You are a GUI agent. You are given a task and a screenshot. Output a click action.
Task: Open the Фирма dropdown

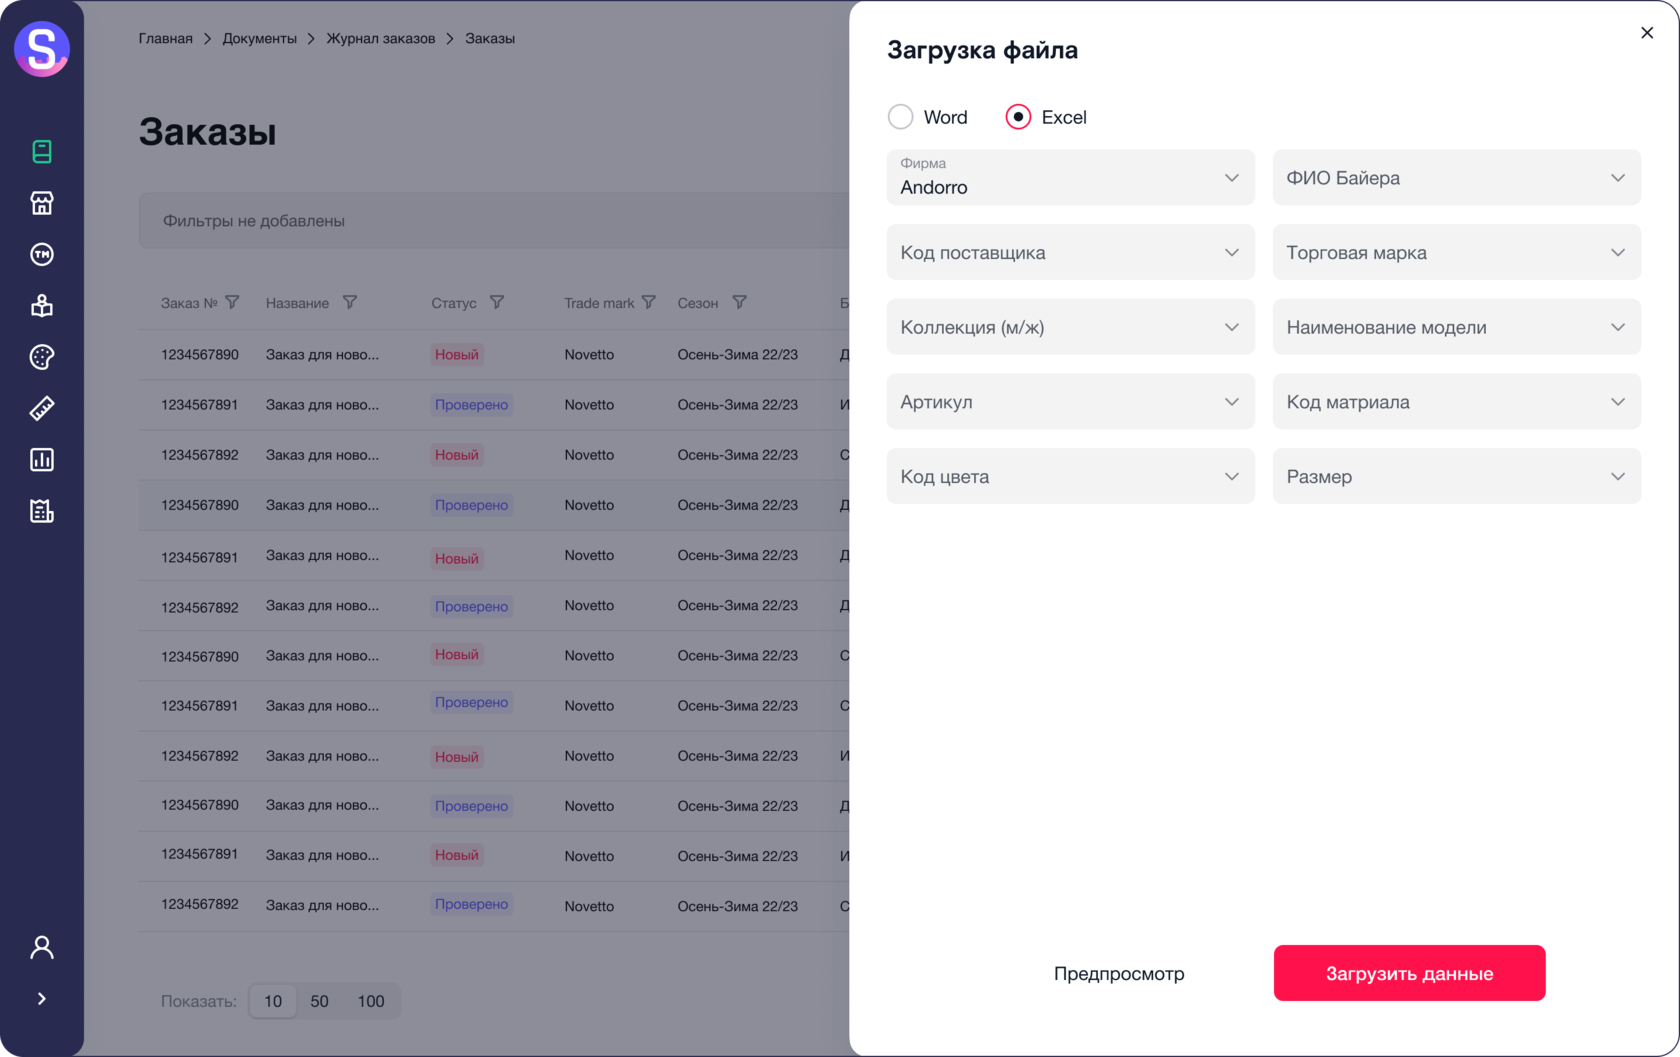[1070, 178]
